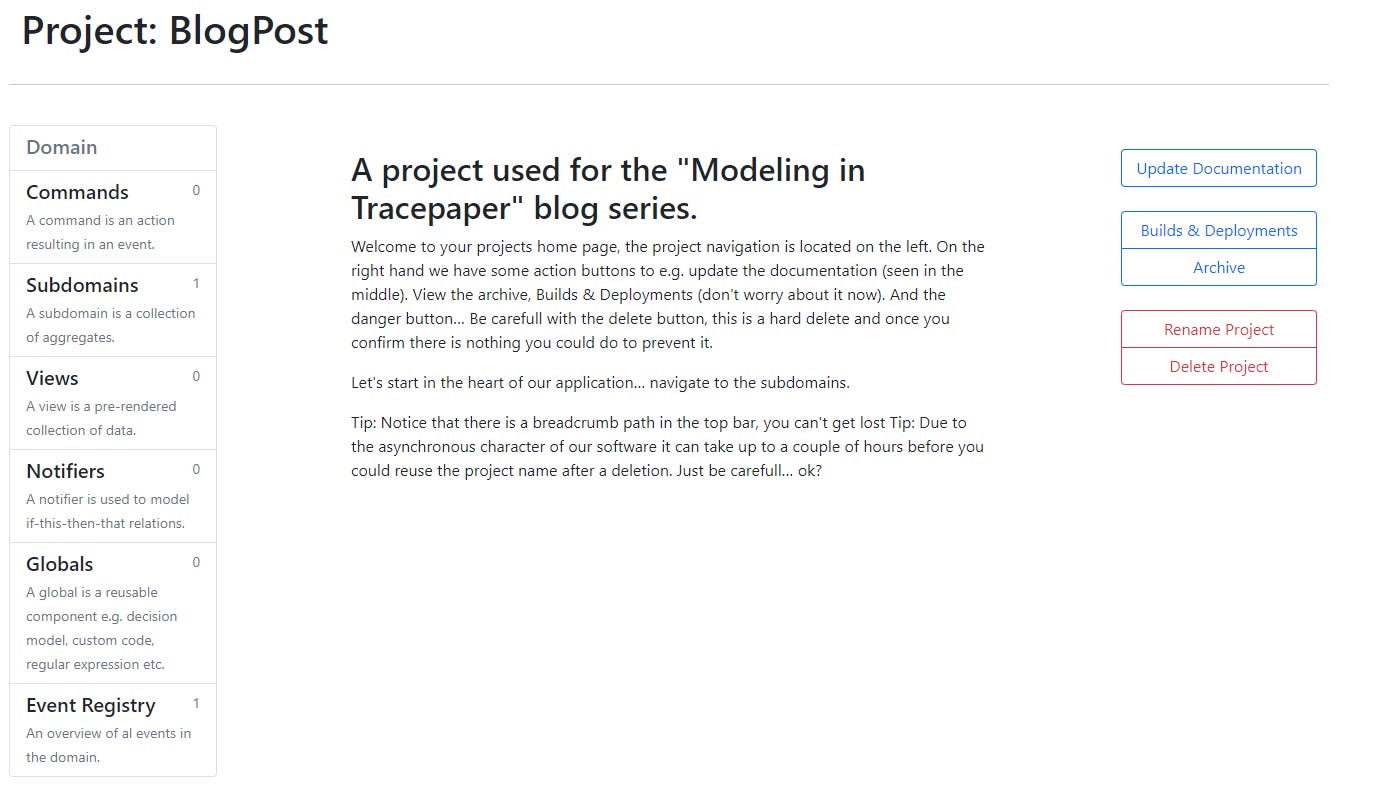This screenshot has height=805, width=1388.
Task: Click the Project: BlogPost page title
Action: tap(175, 31)
